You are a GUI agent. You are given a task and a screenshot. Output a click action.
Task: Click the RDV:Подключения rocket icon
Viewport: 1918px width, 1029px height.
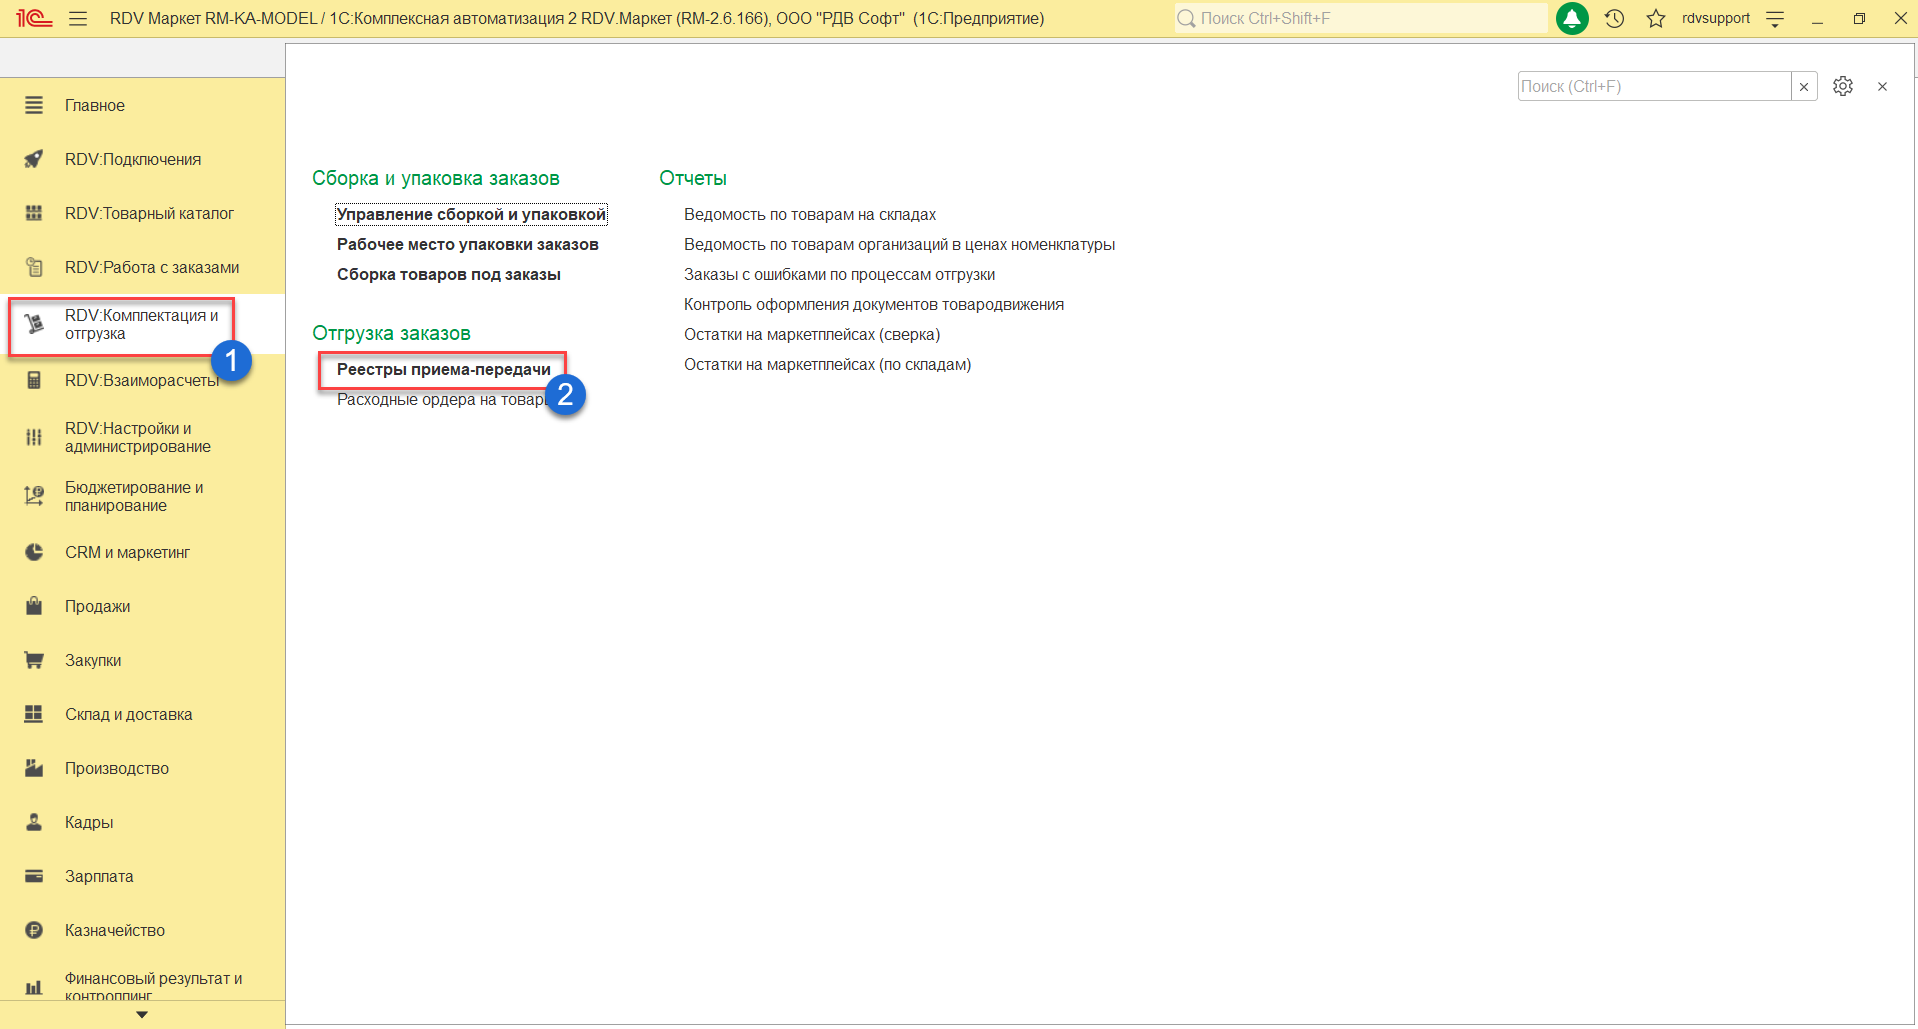pyautogui.click(x=34, y=159)
